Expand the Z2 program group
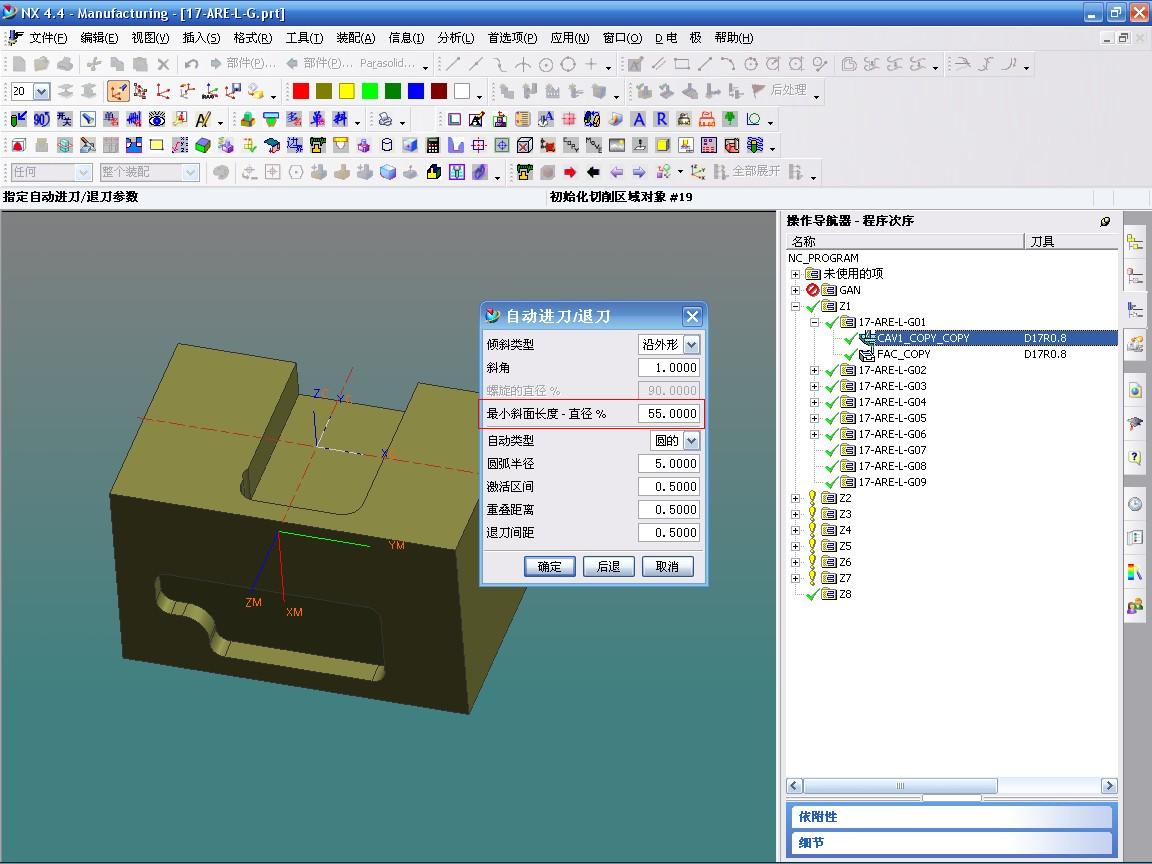 [795, 498]
